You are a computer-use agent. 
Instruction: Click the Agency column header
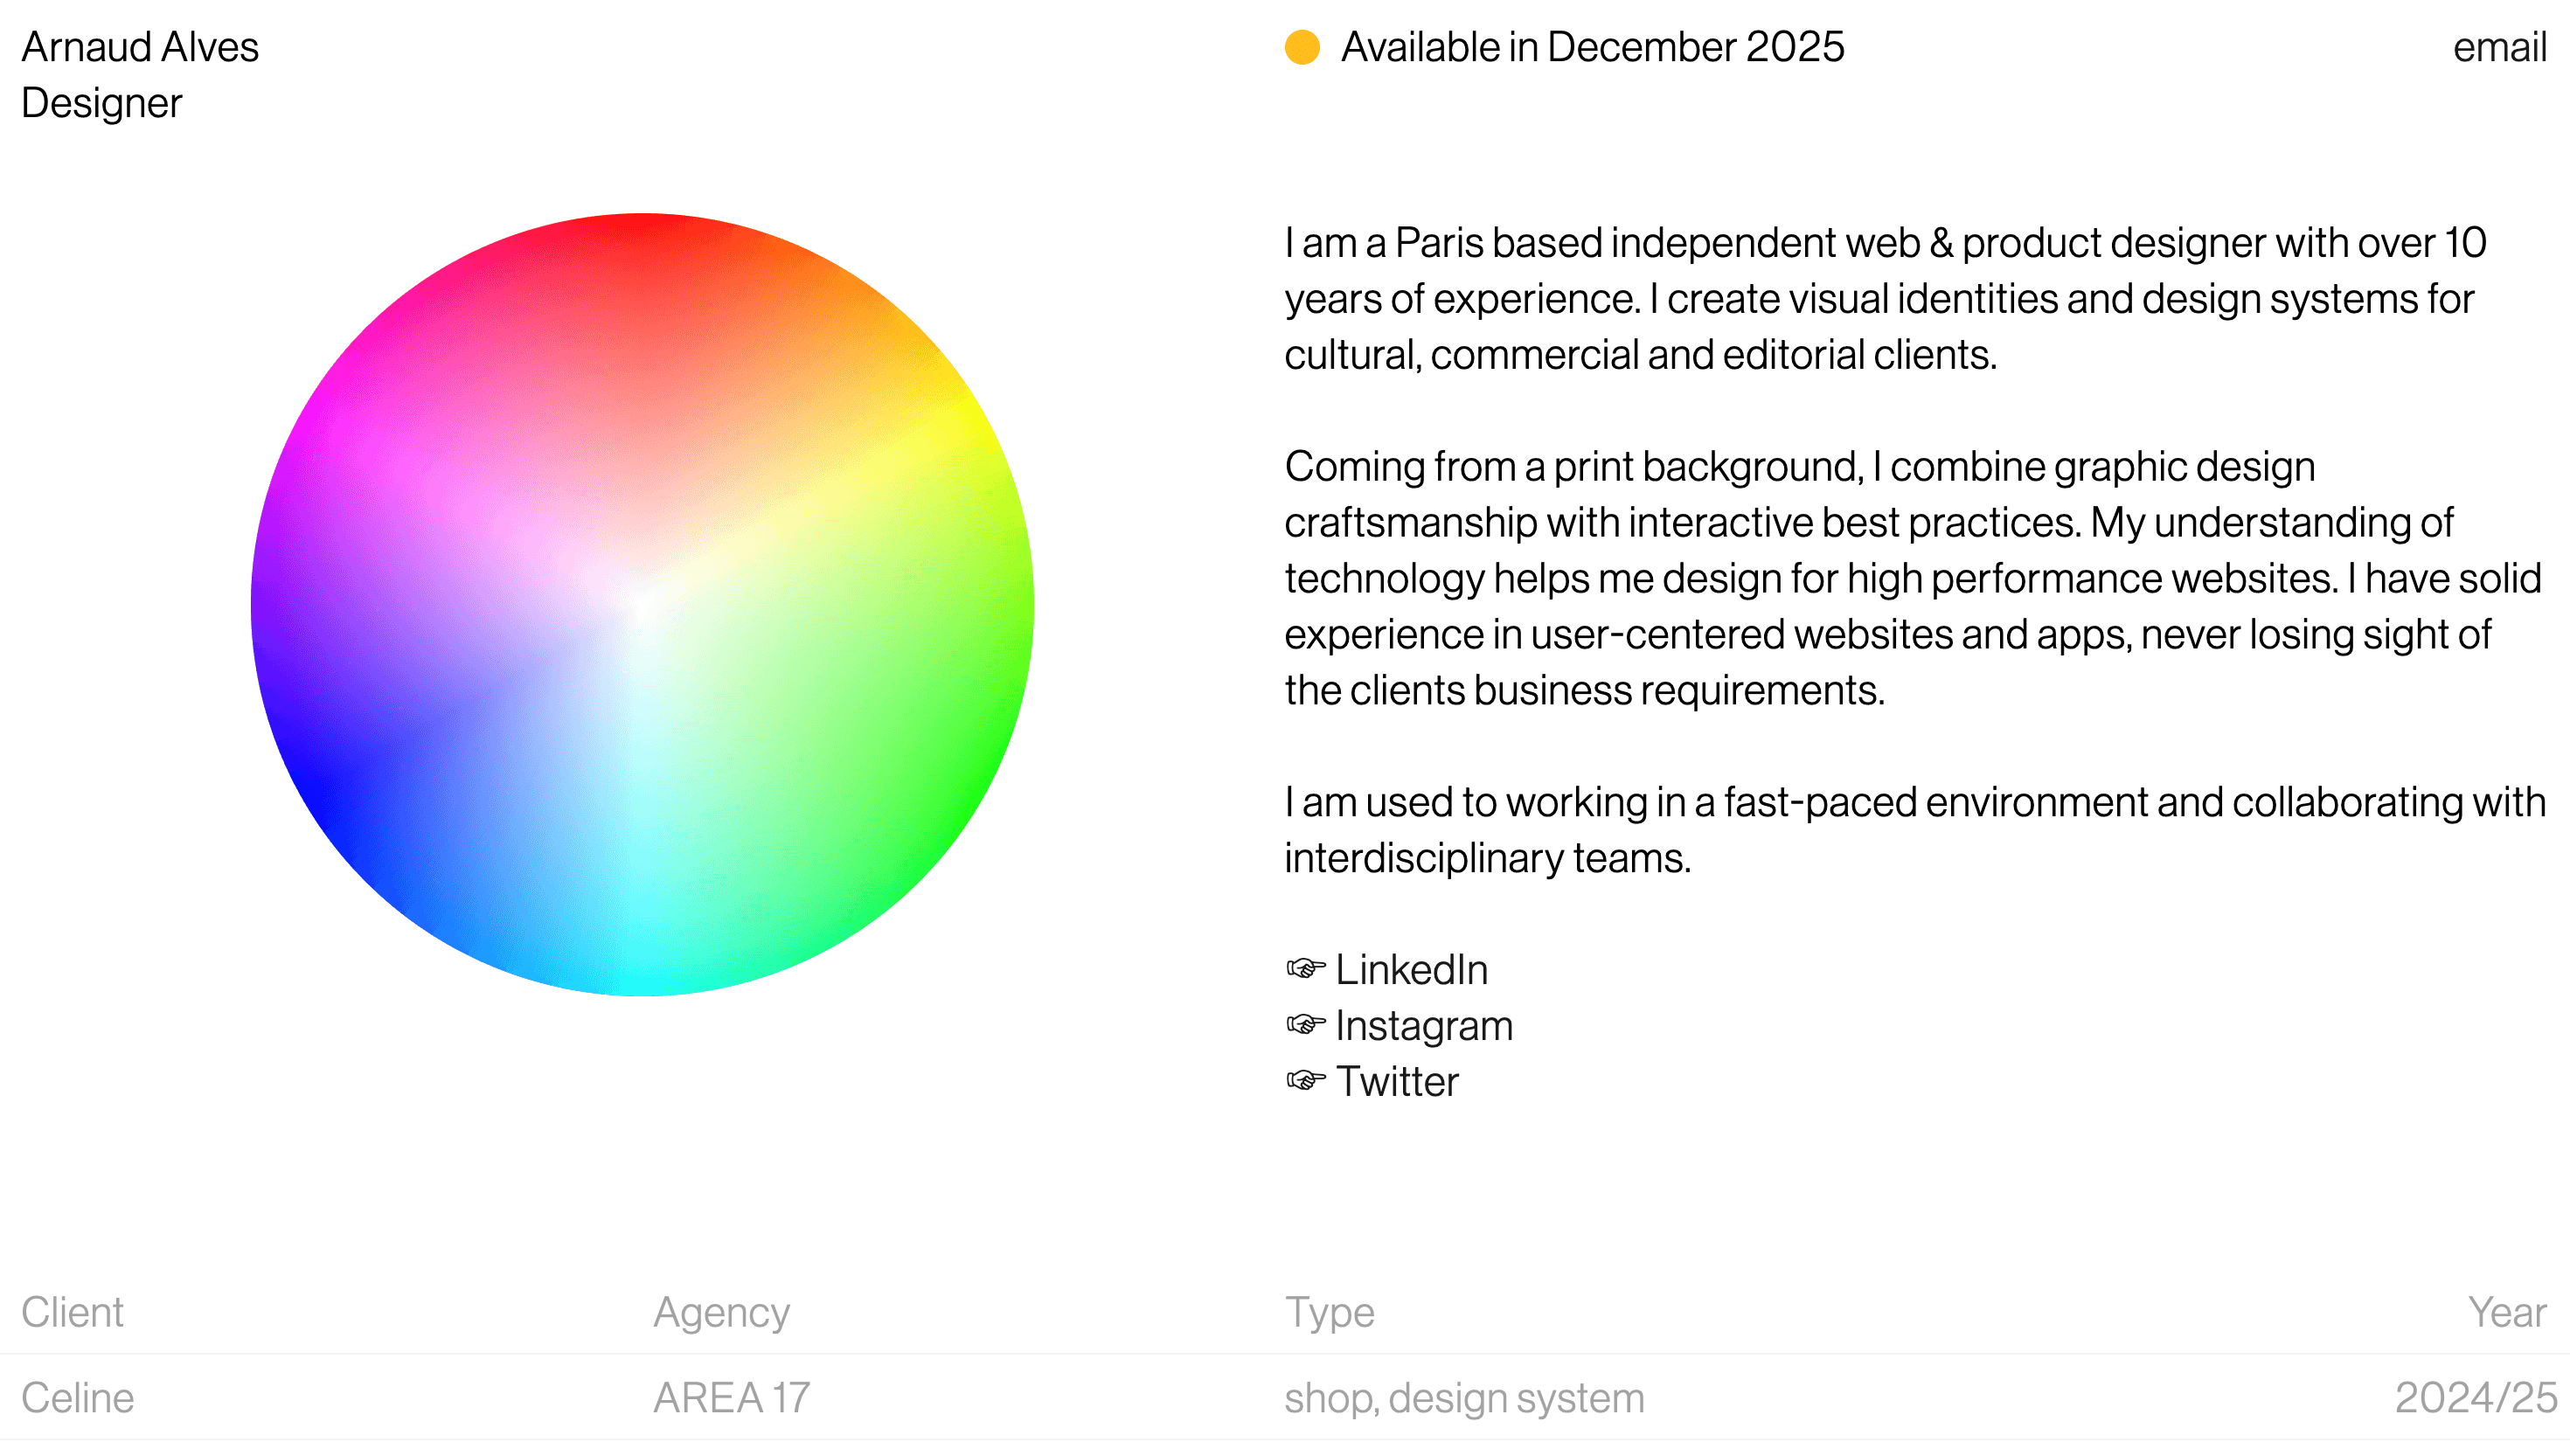click(x=721, y=1311)
